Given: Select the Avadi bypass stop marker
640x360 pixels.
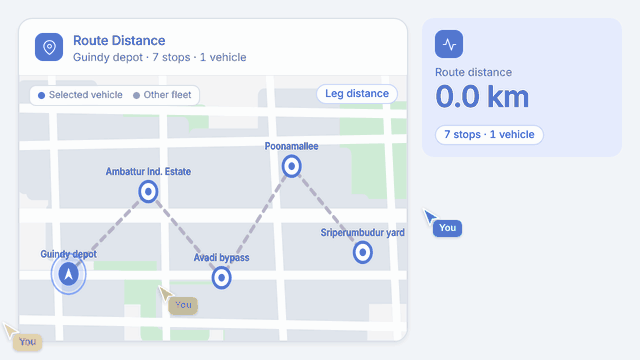Looking at the screenshot, I should pyautogui.click(x=222, y=278).
